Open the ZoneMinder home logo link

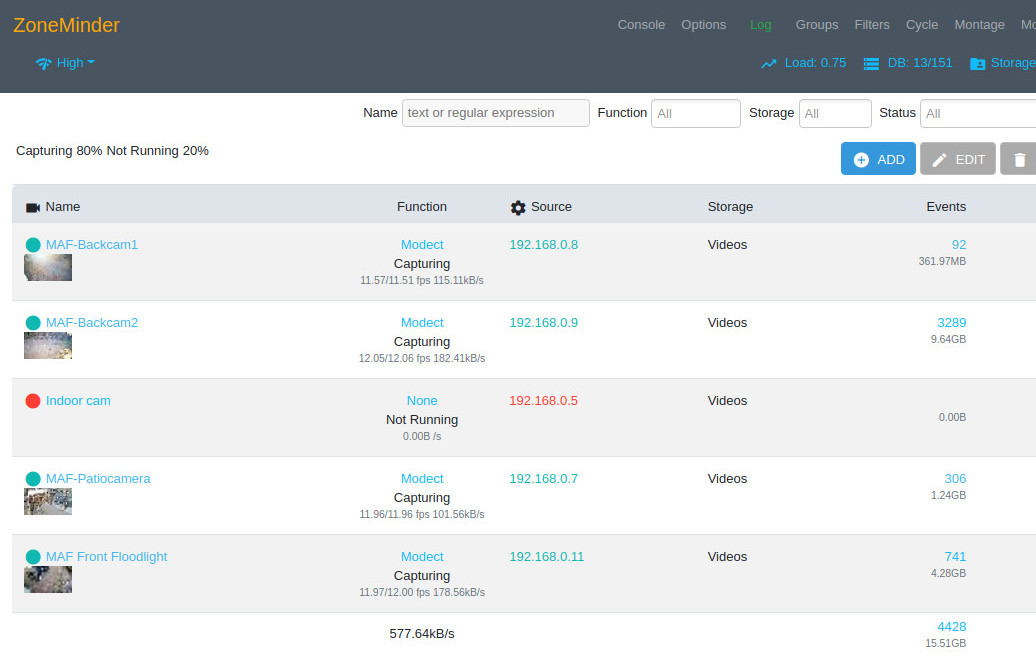tap(66, 25)
